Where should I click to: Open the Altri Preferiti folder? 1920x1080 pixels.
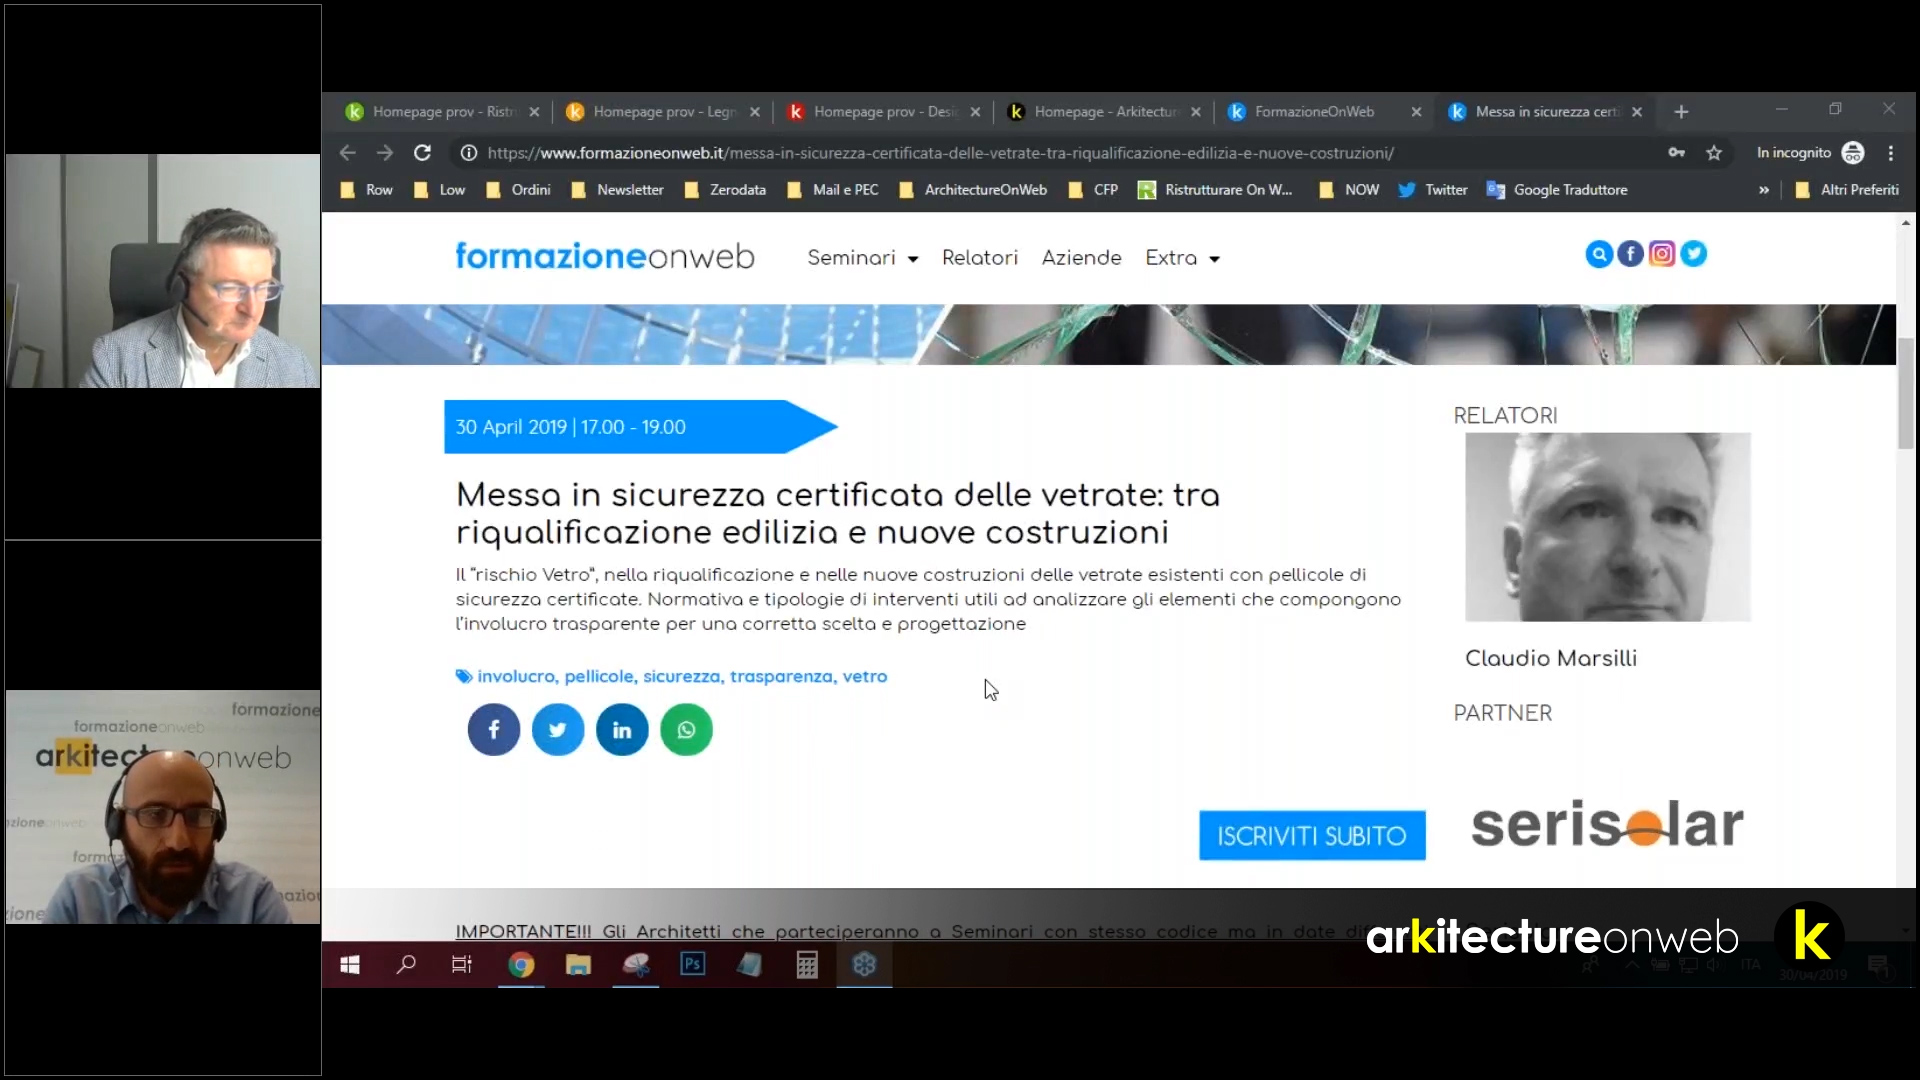tap(1847, 190)
